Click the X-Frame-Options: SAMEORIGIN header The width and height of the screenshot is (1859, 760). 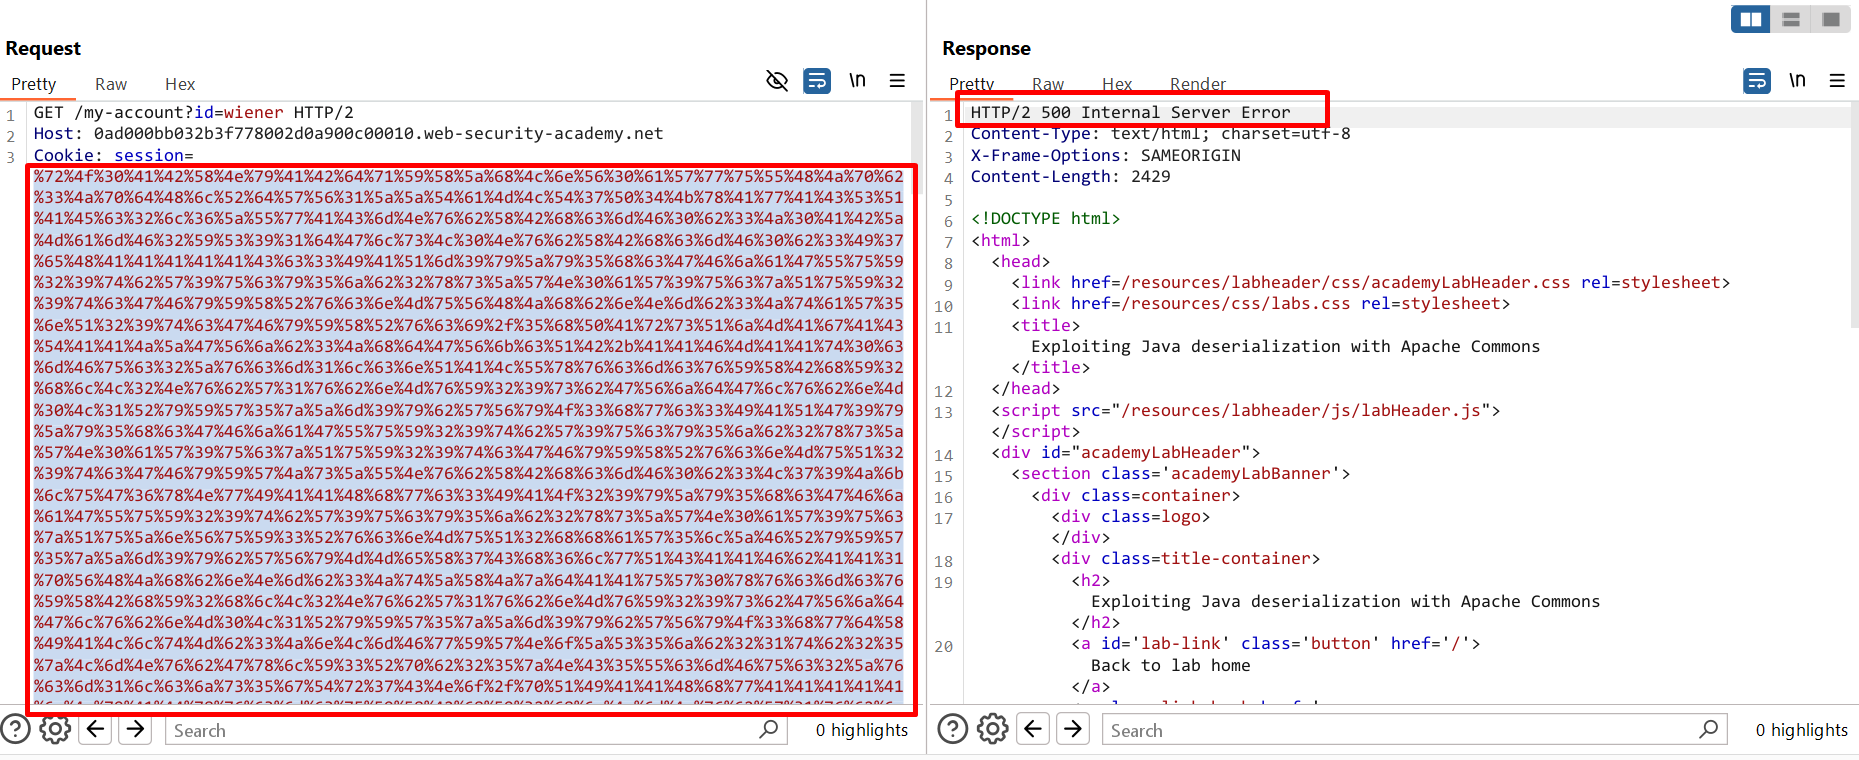(x=1105, y=155)
